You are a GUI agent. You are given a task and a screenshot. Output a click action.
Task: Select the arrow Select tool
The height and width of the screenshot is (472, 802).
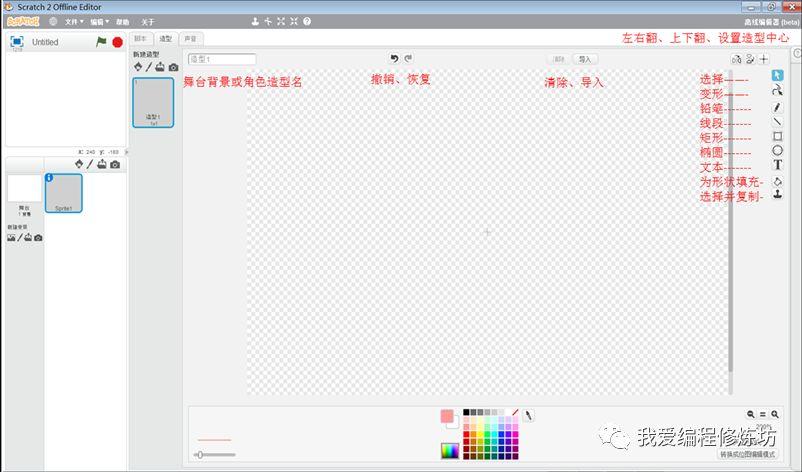(x=777, y=75)
